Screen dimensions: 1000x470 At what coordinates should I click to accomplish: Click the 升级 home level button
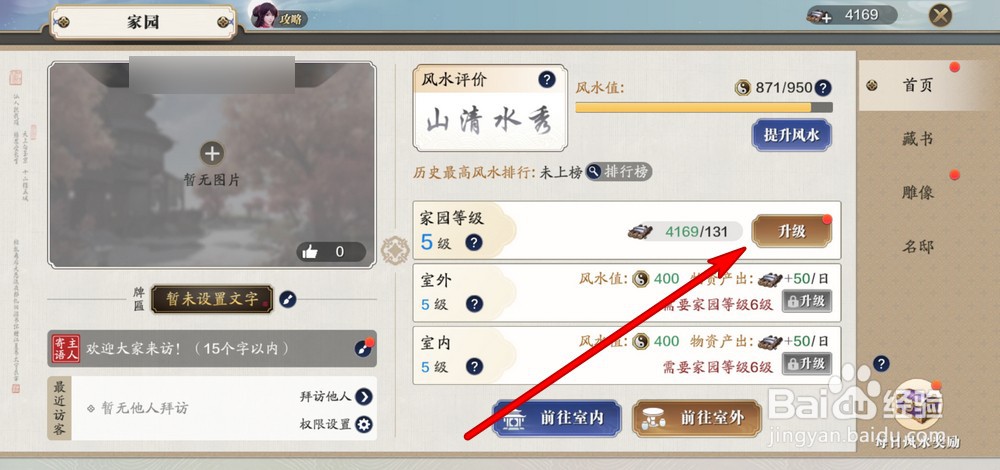[x=791, y=231]
